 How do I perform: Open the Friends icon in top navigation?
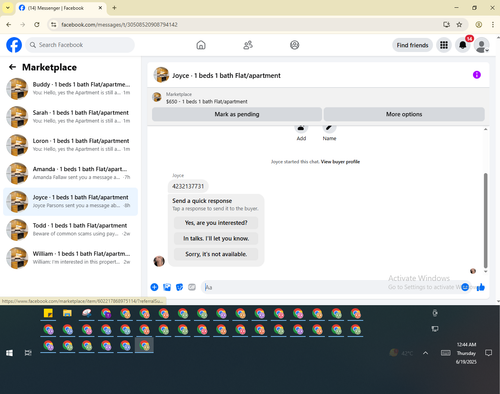click(x=248, y=45)
